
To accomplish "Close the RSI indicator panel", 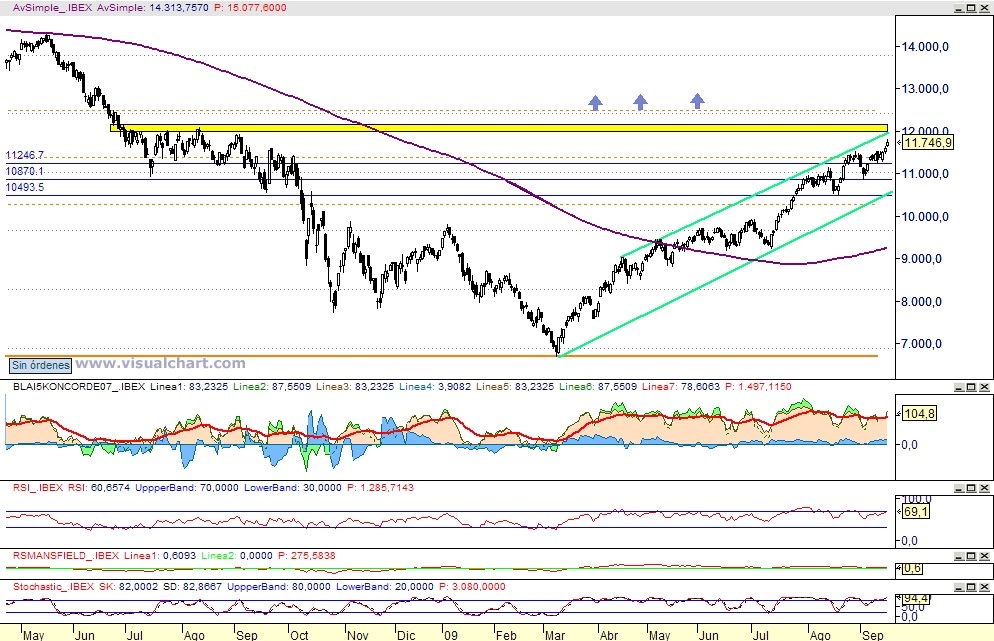I will coord(984,488).
